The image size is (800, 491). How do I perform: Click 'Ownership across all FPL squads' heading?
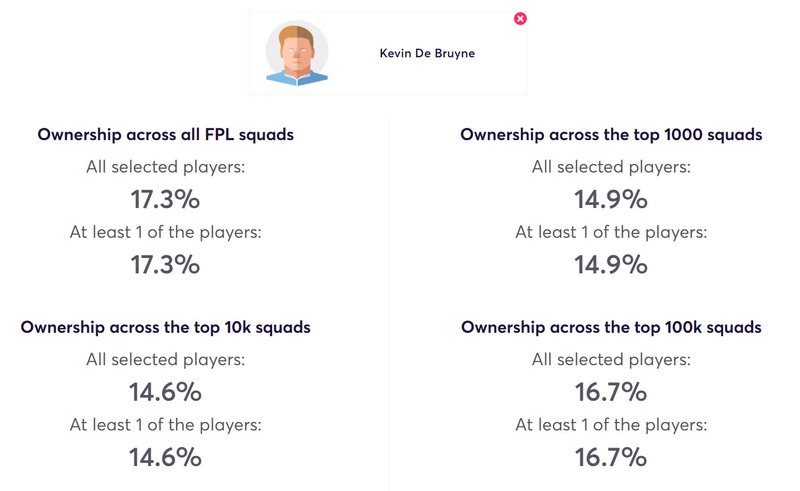tap(166, 135)
